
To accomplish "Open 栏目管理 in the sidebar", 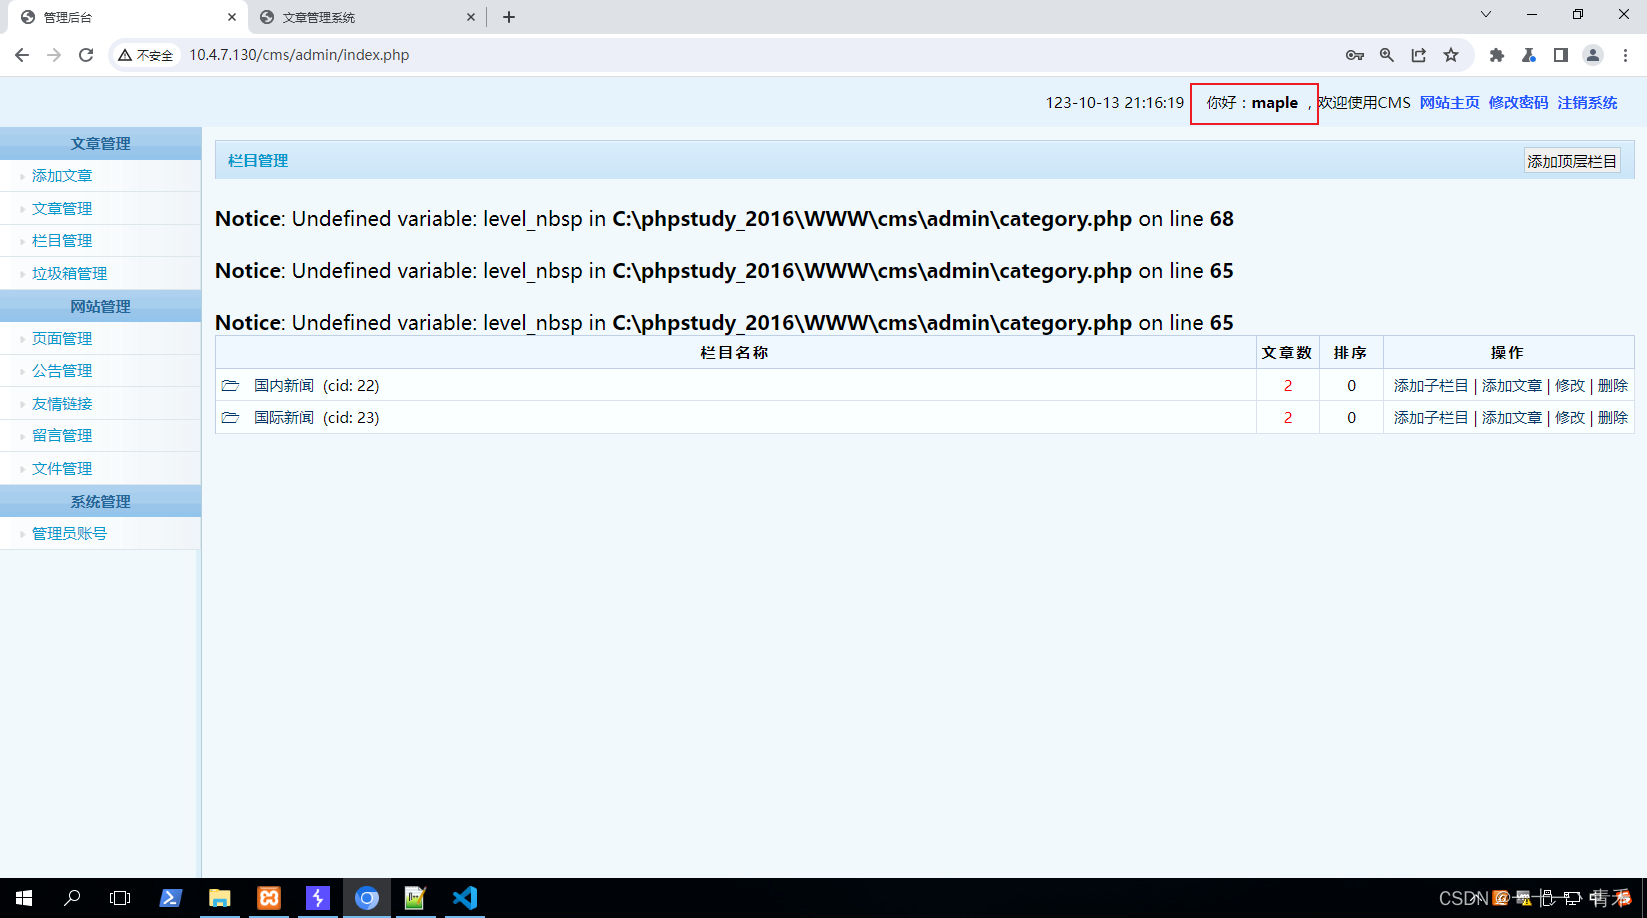I will tap(62, 241).
